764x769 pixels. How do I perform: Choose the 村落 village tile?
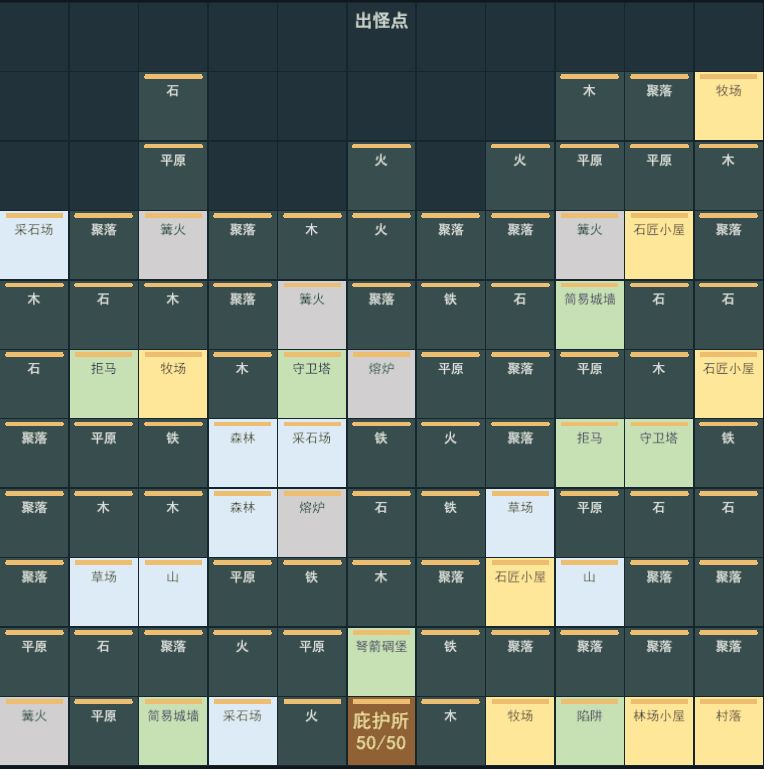[728, 731]
